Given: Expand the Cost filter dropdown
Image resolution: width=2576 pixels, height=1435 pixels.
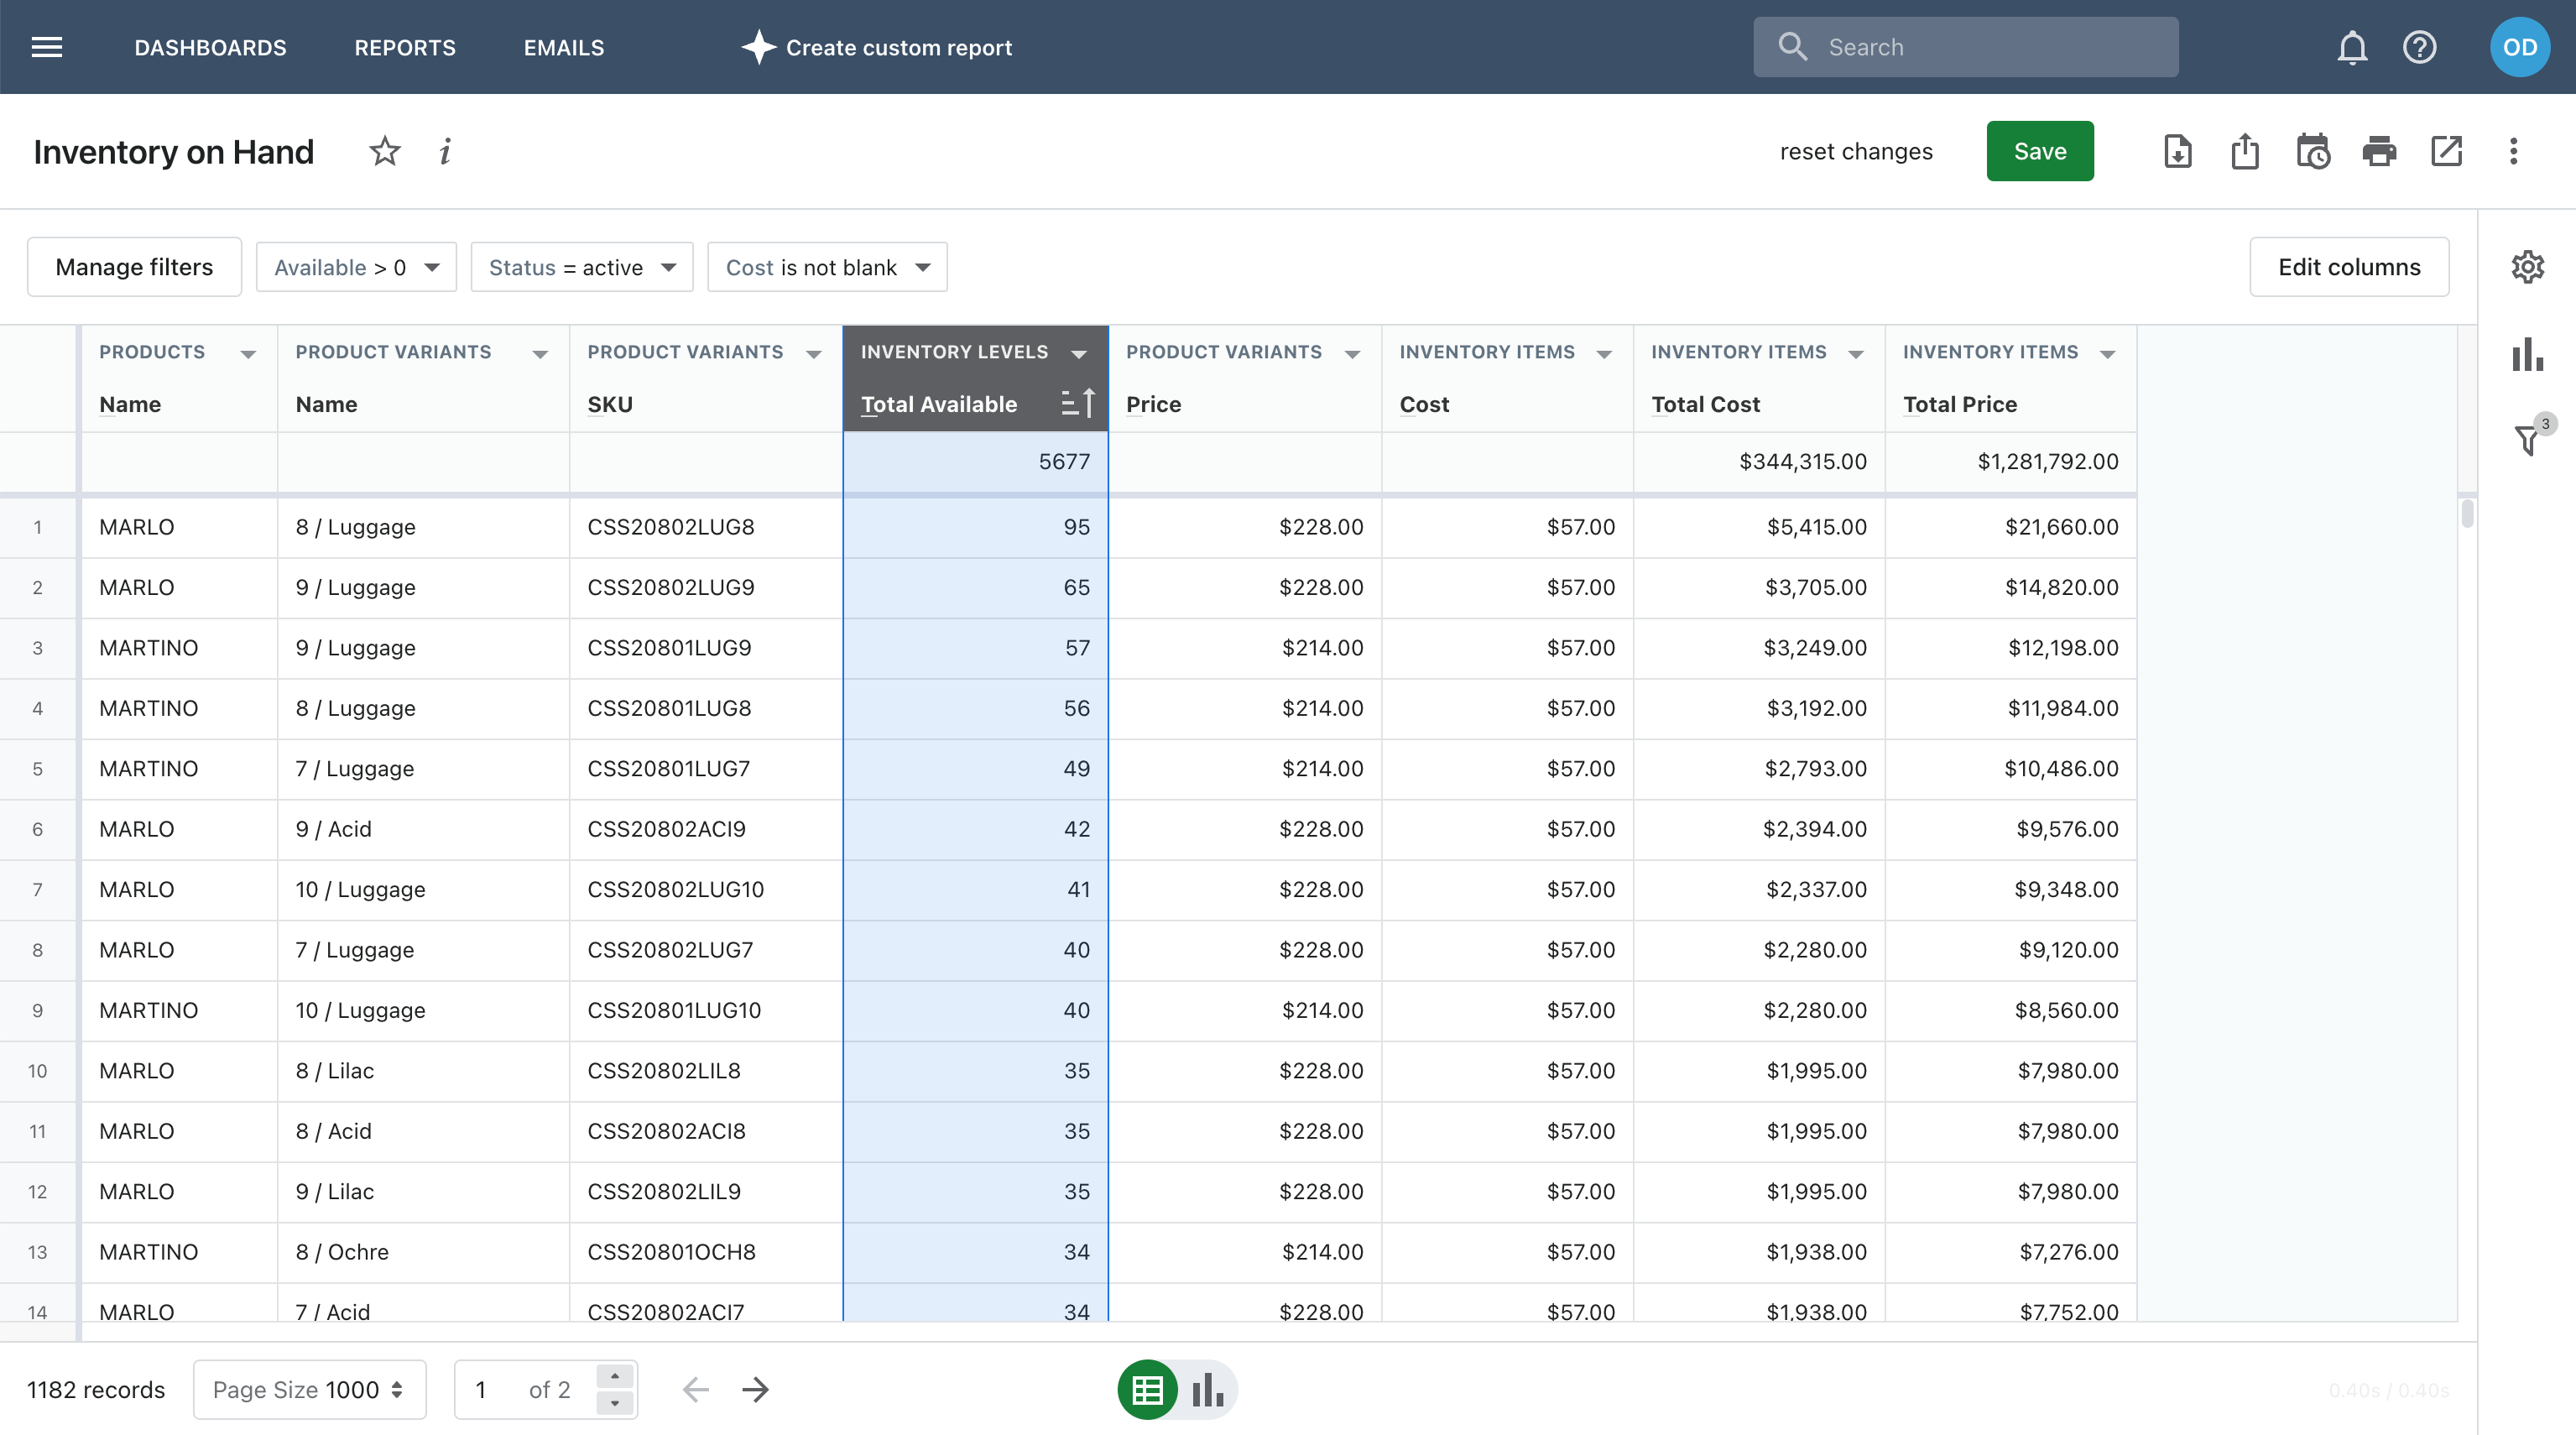Looking at the screenshot, I should tap(920, 267).
